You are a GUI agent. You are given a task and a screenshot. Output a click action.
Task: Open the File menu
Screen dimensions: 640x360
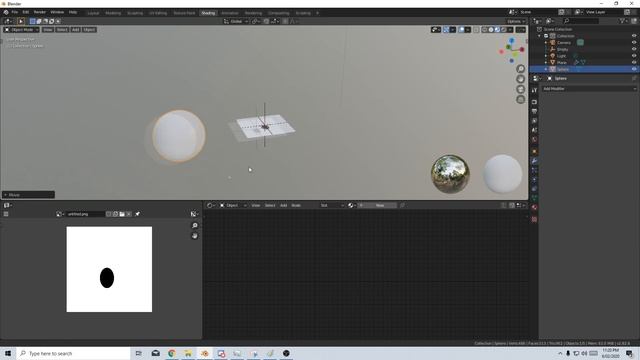pos(14,12)
